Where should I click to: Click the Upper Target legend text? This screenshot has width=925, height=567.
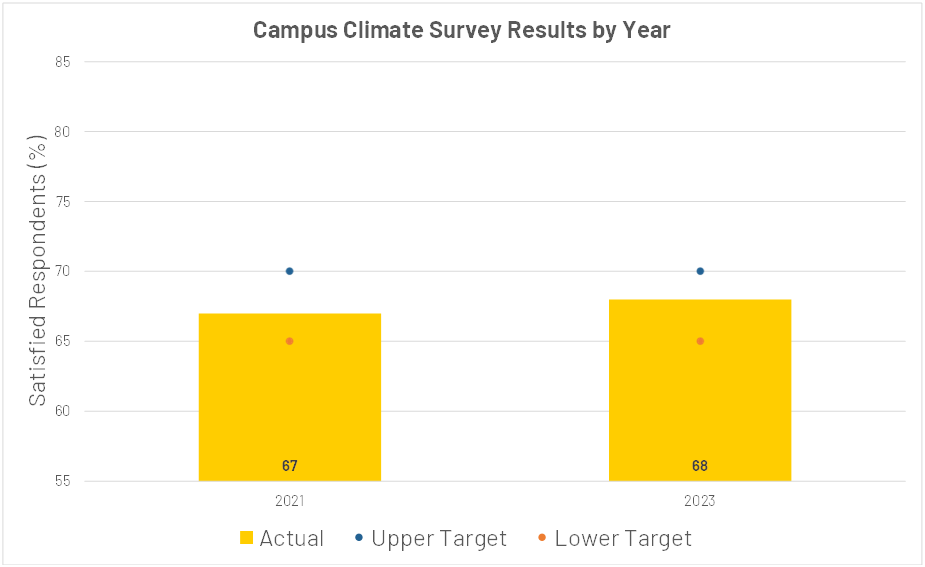439,538
